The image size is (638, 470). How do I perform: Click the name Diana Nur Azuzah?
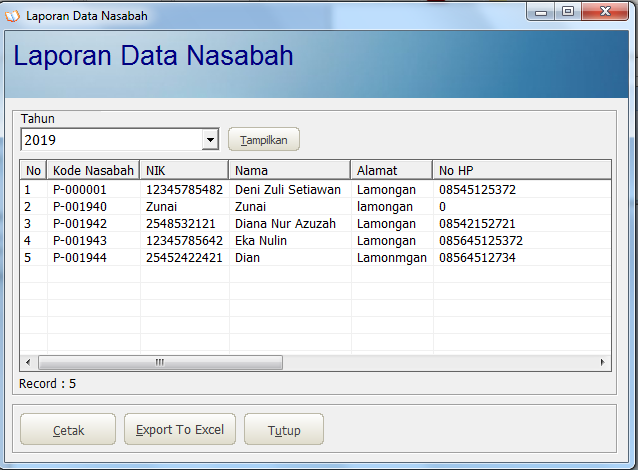pyautogui.click(x=285, y=224)
